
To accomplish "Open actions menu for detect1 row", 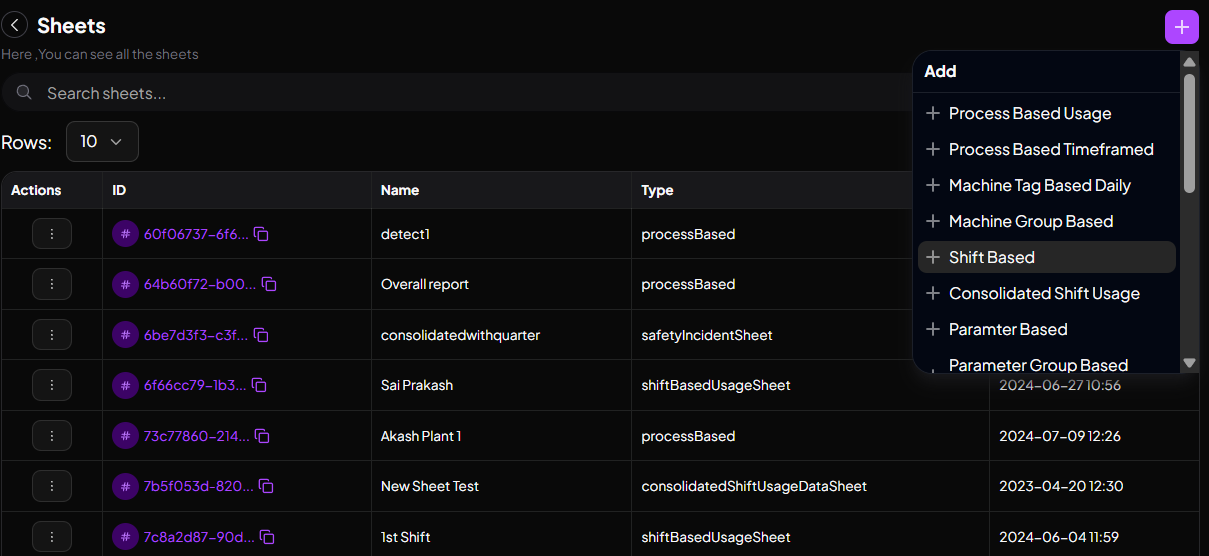I will point(52,234).
